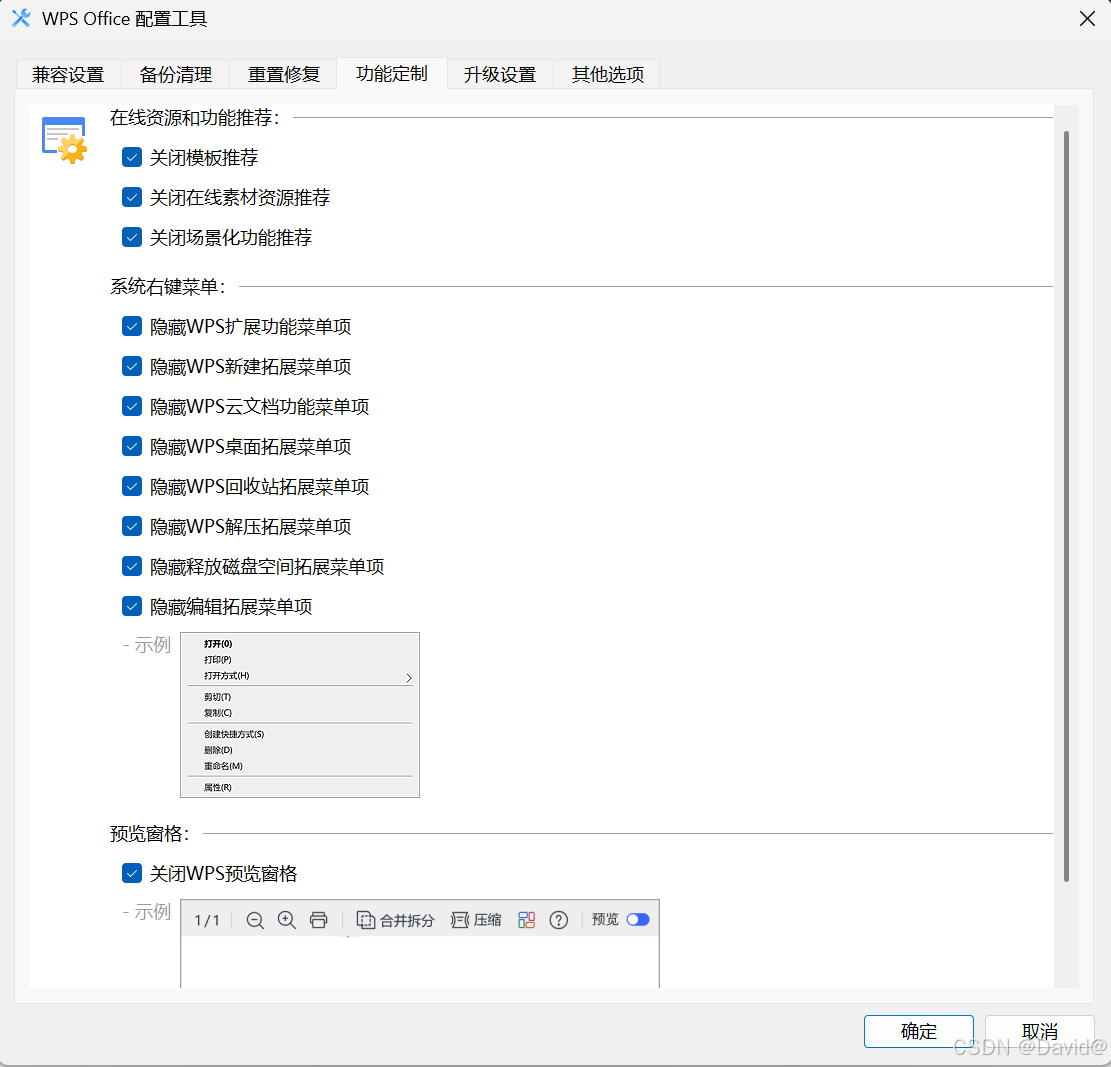
Task: Uncheck 关闭WPS预览窗格 checkbox
Action: (x=132, y=874)
